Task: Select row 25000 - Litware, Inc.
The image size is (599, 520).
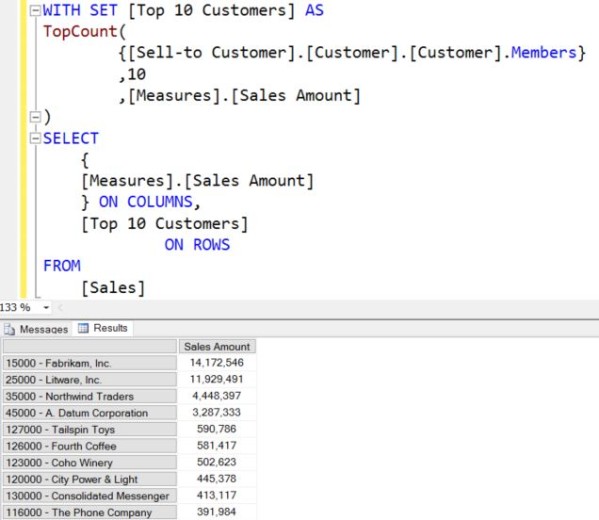Action: click(90, 380)
